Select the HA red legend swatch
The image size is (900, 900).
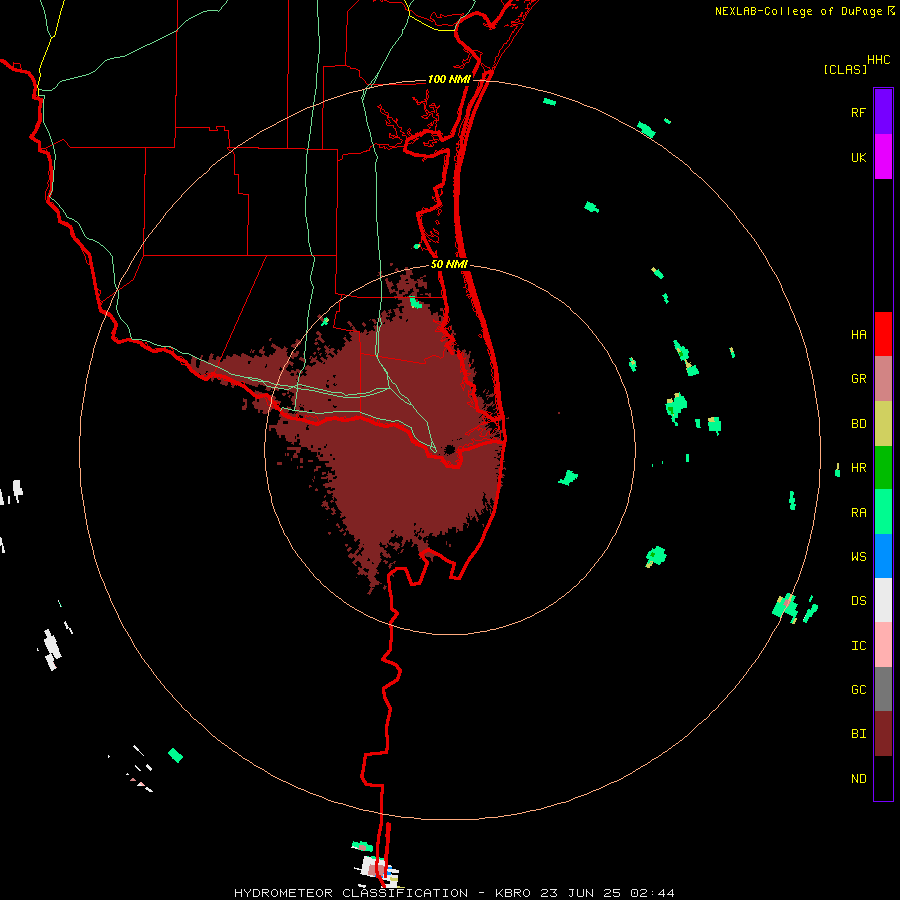[x=883, y=334]
